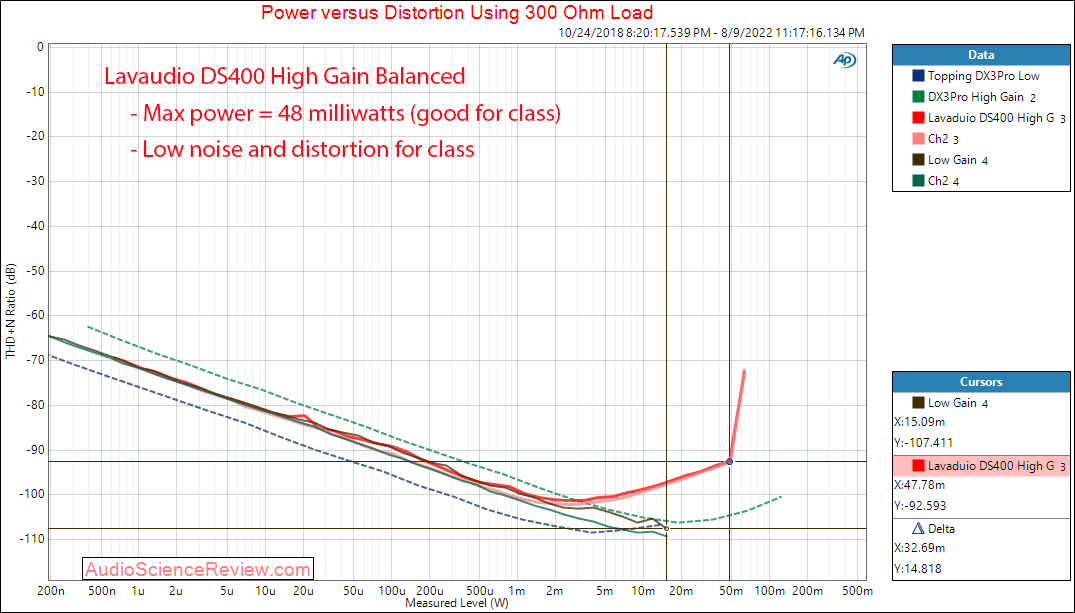Screen dimensions: 1075x613
Task: Click the cursor value 'Y:-92.593'
Action: 920,506
